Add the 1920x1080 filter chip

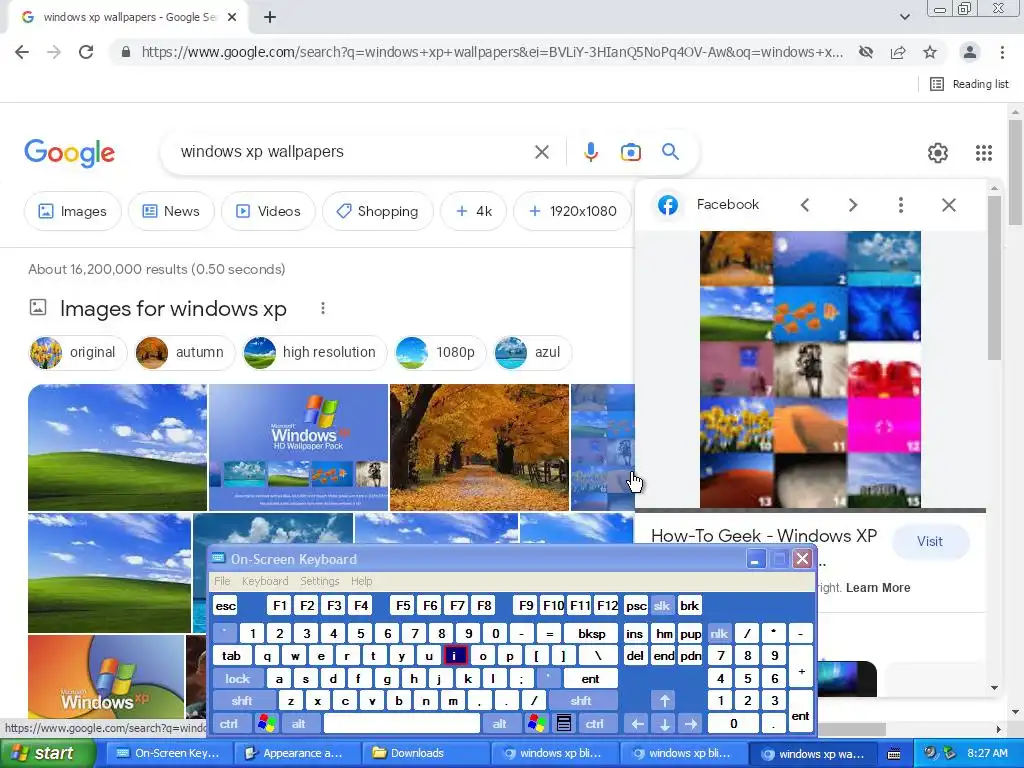coord(573,211)
